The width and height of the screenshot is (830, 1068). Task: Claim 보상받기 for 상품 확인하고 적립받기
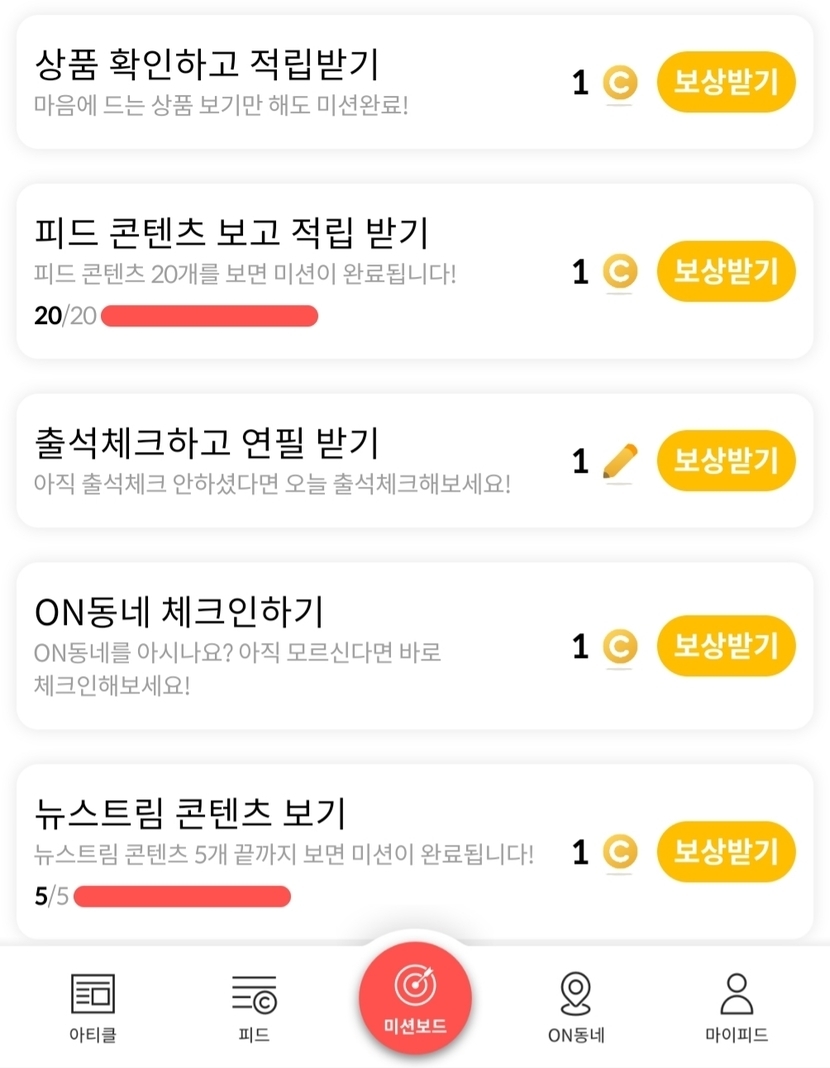(x=726, y=83)
